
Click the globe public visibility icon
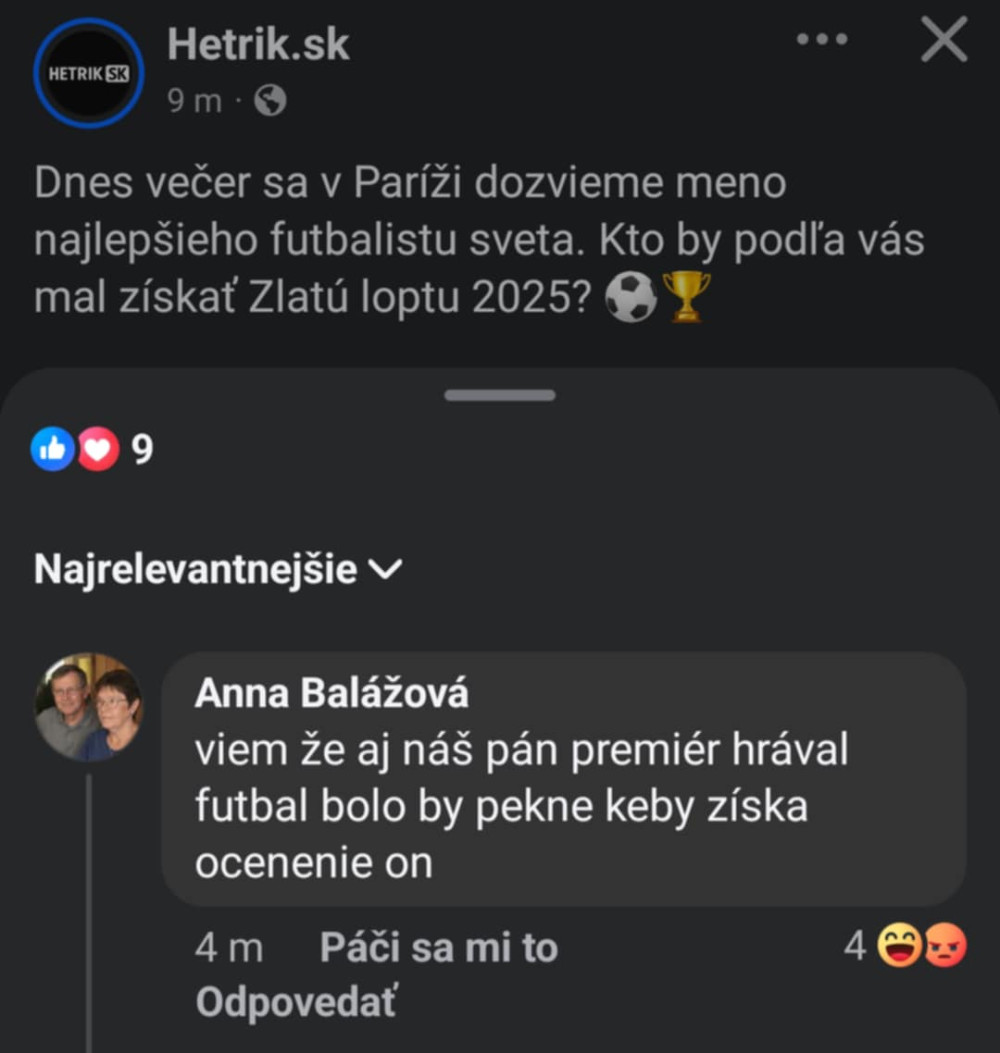[x=270, y=100]
